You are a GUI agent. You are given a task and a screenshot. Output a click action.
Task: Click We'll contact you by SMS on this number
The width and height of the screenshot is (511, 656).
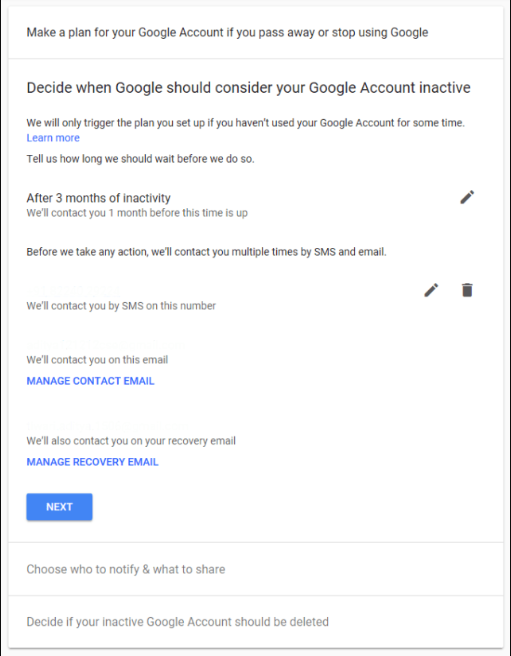(121, 306)
